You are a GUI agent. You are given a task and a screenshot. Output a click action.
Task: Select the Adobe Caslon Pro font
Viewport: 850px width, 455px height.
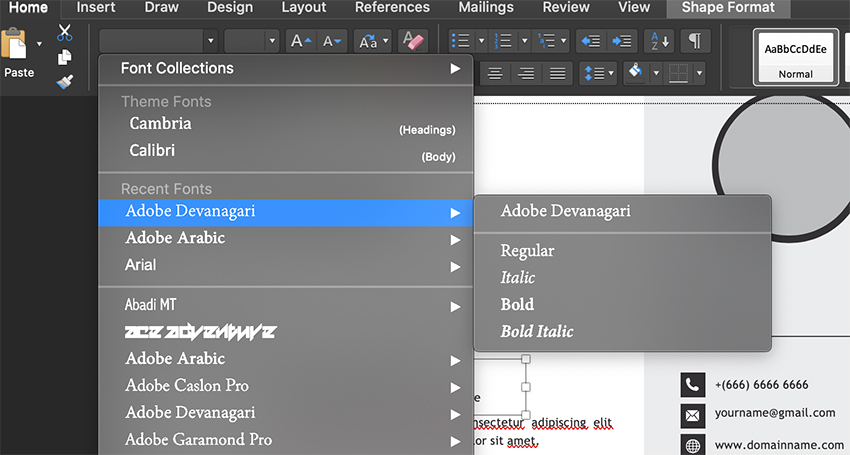tap(286, 386)
